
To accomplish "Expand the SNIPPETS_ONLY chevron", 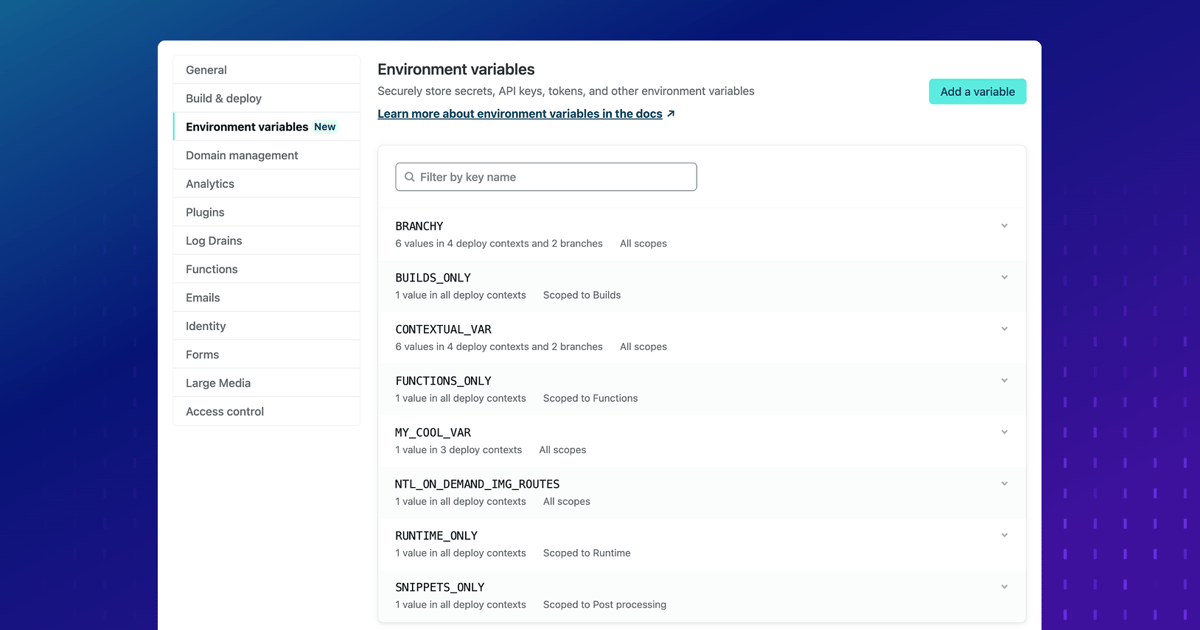I will click(1004, 587).
